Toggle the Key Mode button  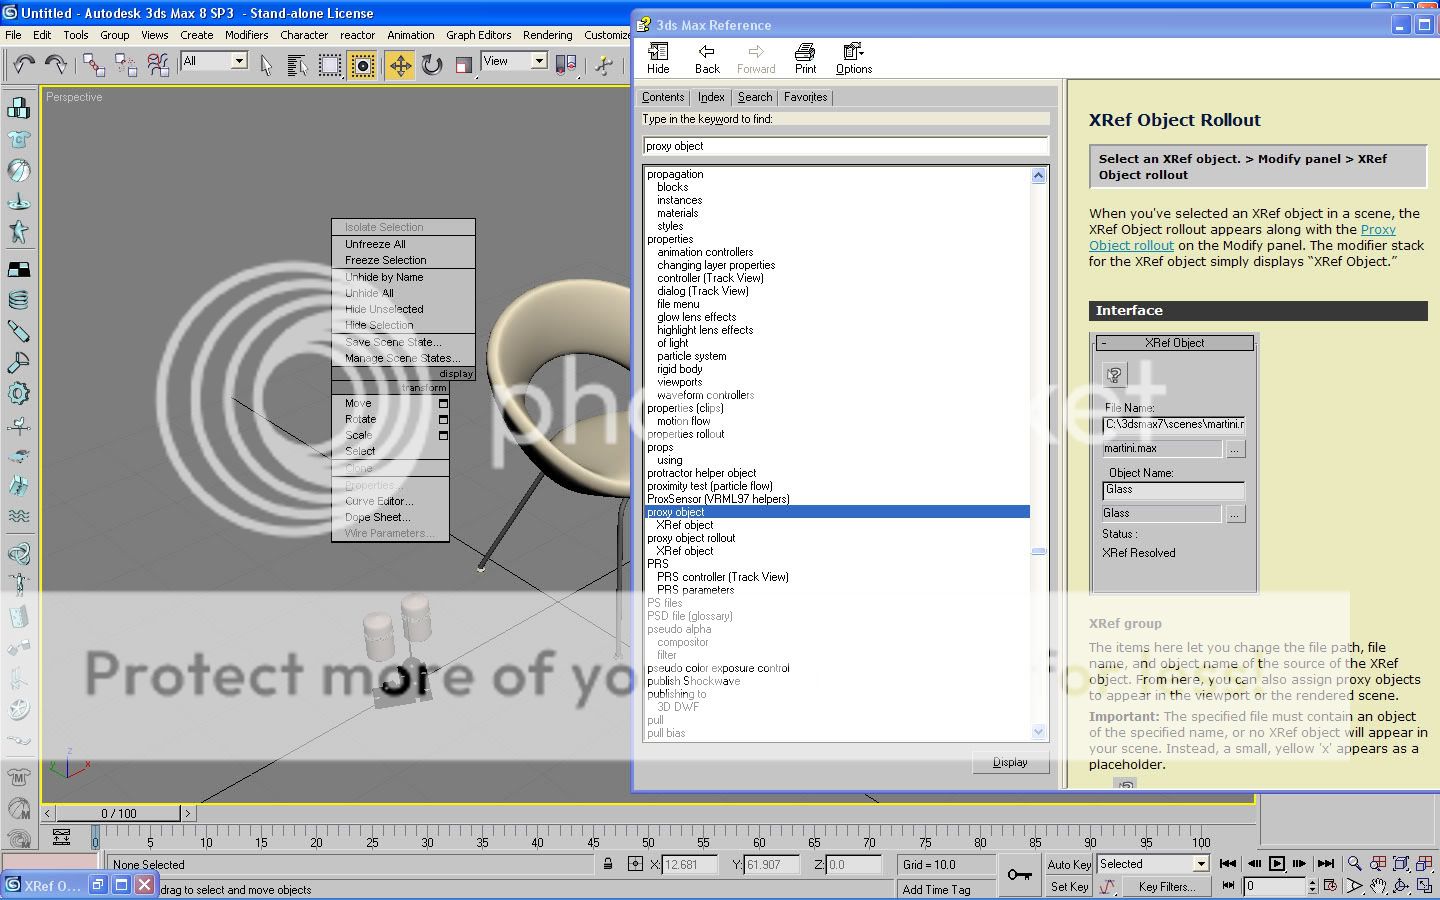(1229, 885)
